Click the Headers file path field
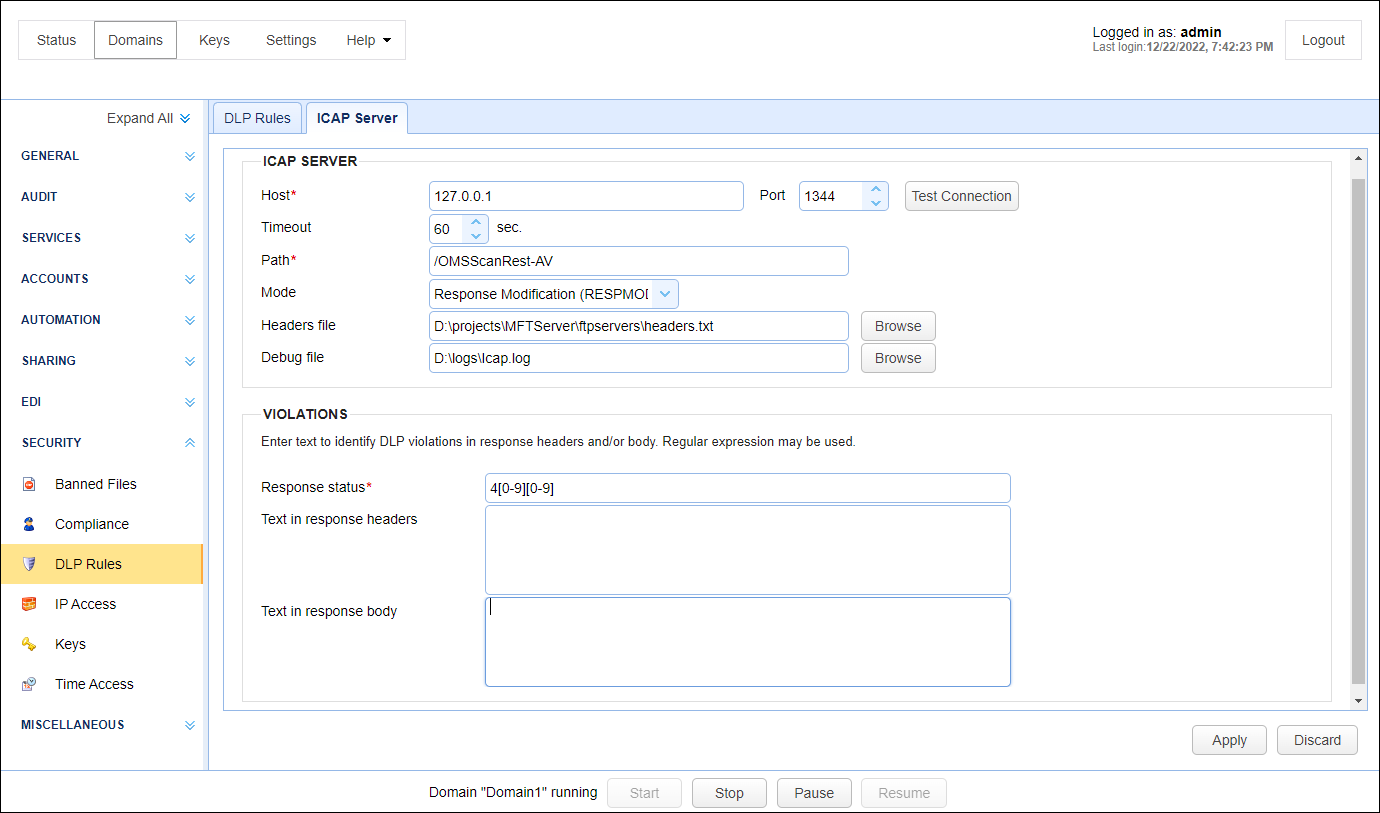 coord(638,326)
